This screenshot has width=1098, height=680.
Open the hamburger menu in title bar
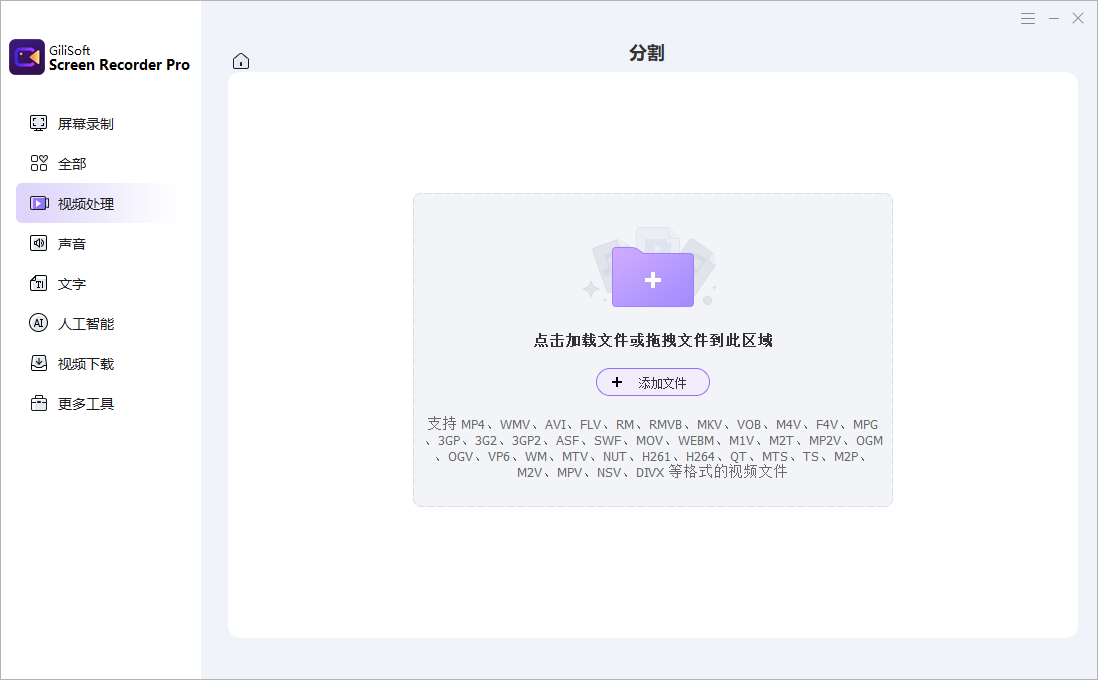1027,19
